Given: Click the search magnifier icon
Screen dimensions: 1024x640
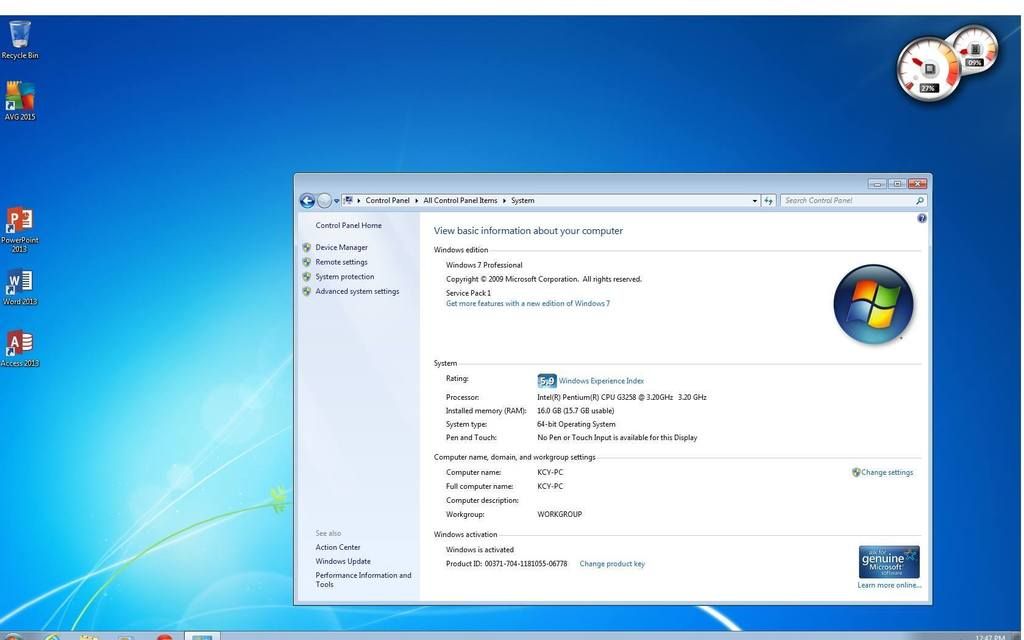Looking at the screenshot, I should (920, 200).
